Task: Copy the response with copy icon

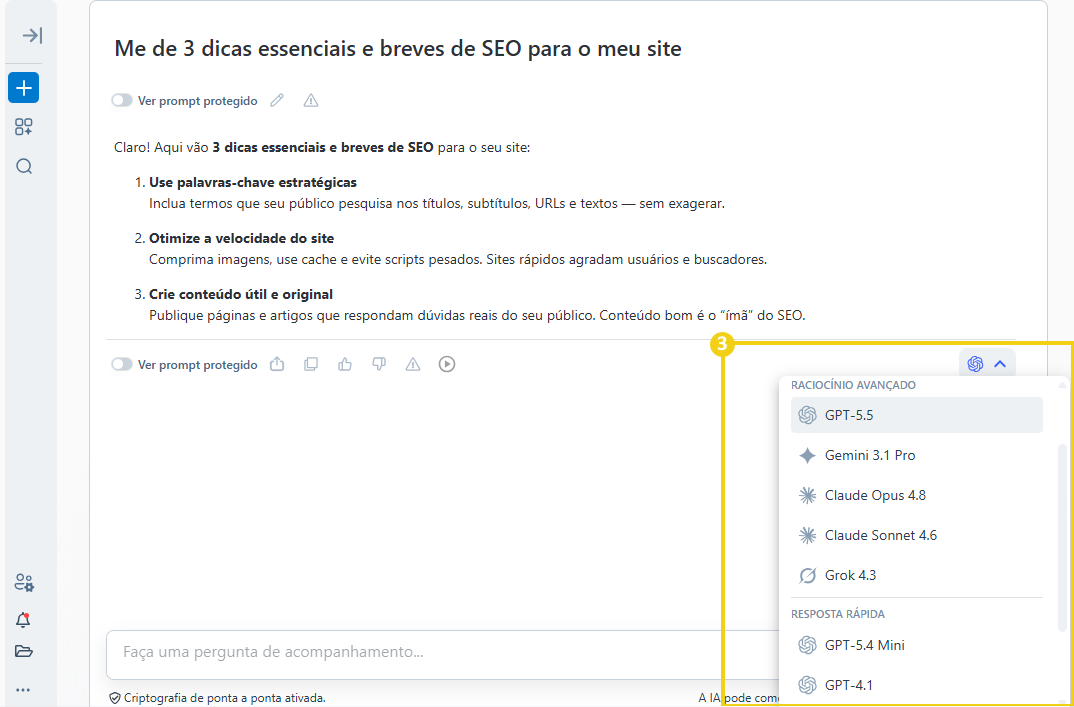Action: tap(311, 364)
